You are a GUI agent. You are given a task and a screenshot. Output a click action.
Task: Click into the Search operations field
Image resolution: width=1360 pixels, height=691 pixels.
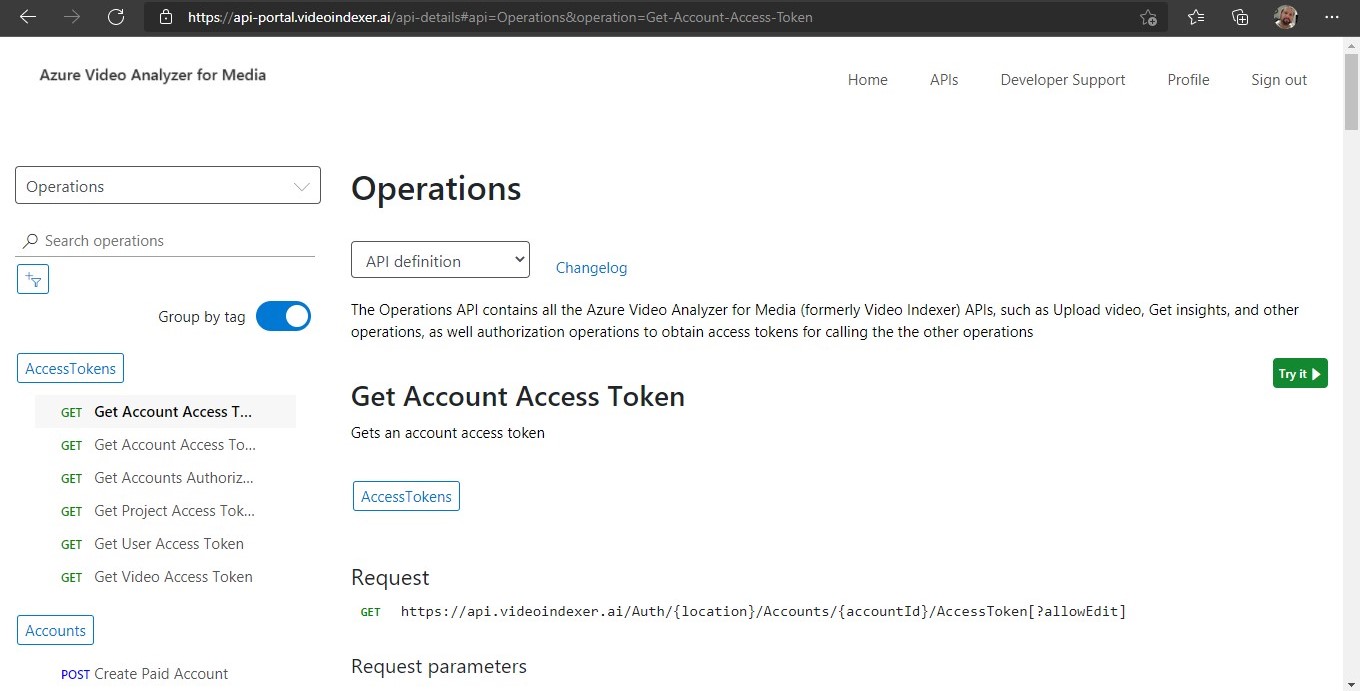165,241
